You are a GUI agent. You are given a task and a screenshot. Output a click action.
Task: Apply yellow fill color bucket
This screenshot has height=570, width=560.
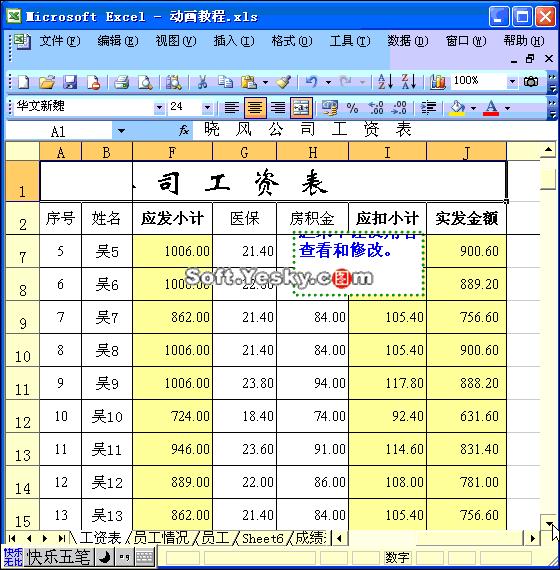click(x=457, y=108)
